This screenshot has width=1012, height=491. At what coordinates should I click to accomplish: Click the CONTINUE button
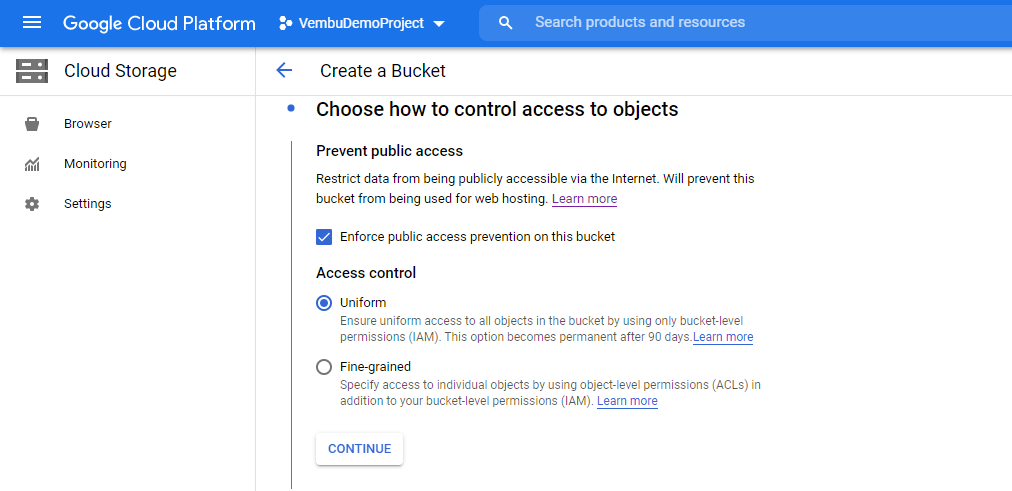pos(359,448)
